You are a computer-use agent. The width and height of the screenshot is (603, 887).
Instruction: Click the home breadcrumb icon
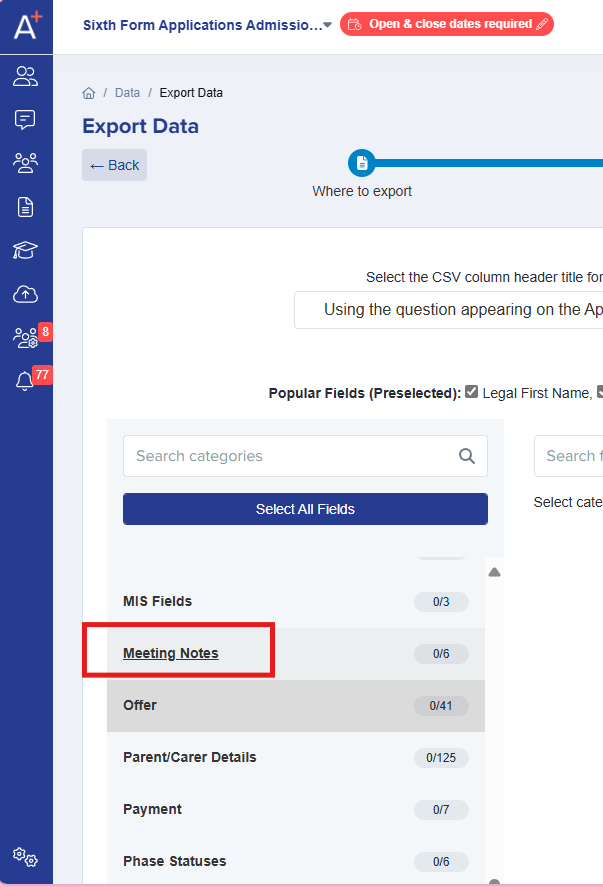(89, 93)
